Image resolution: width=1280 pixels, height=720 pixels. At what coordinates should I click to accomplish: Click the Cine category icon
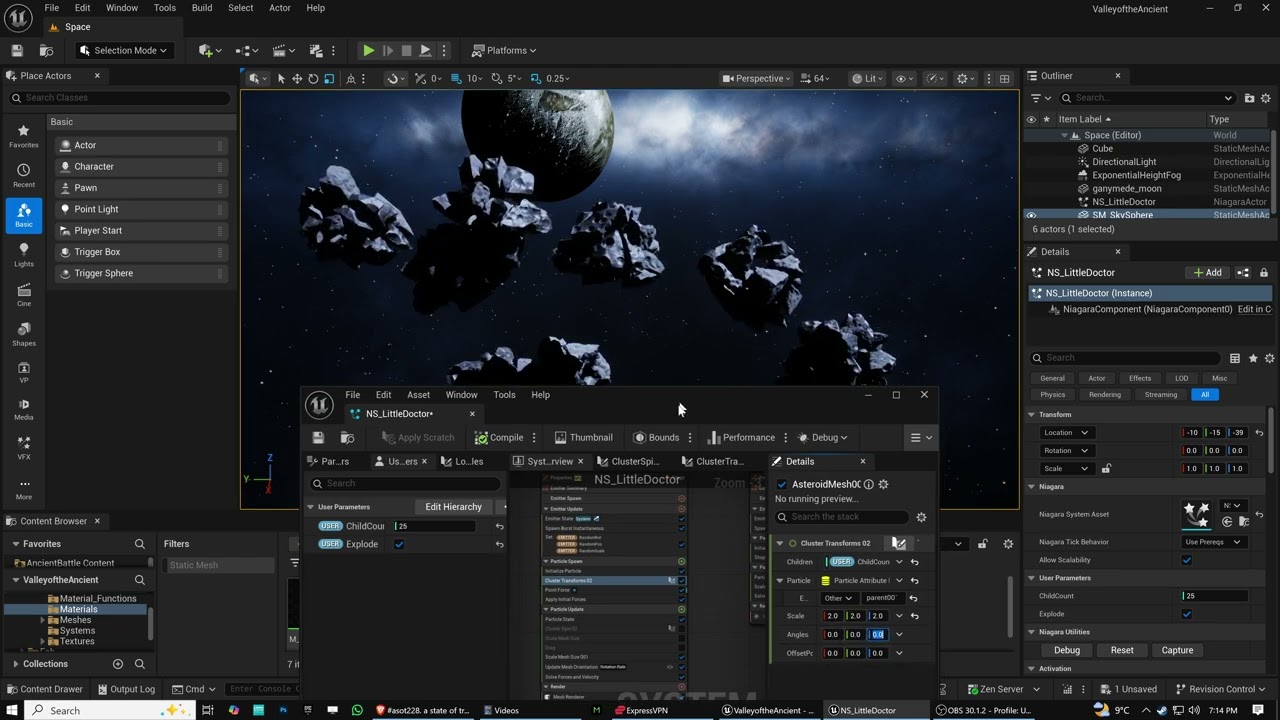tap(23, 294)
